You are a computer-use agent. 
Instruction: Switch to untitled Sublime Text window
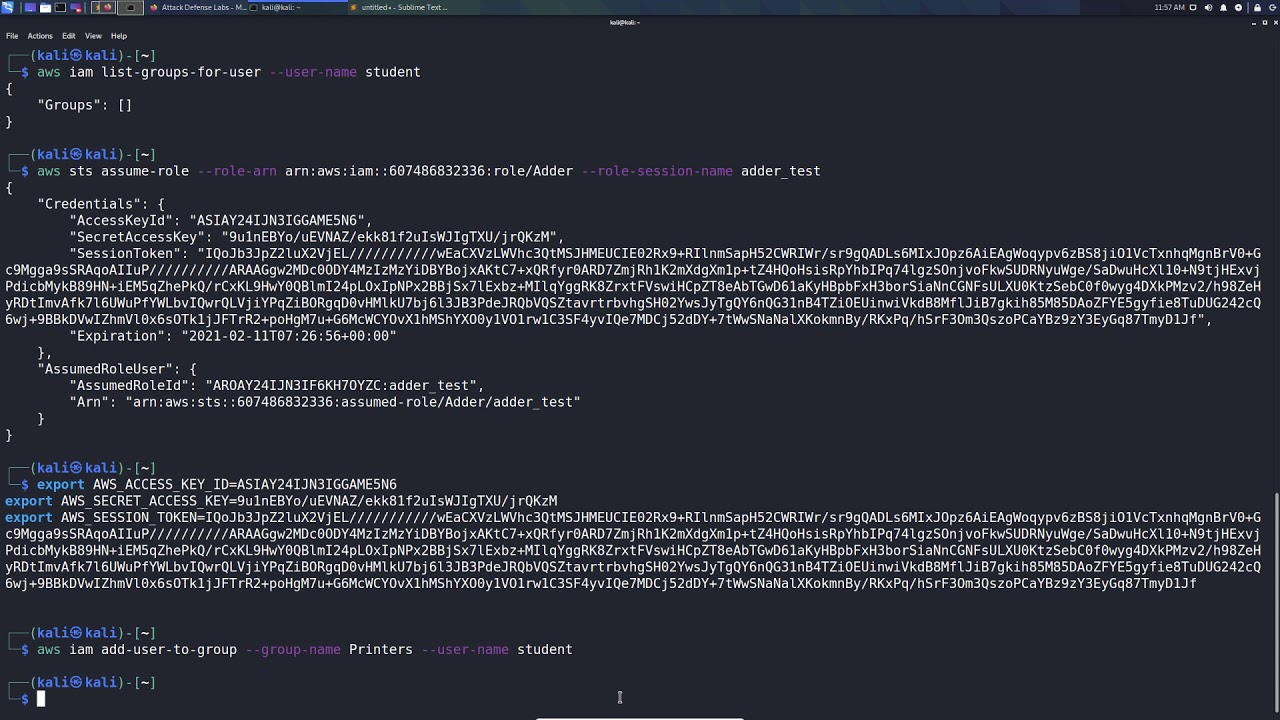[x=399, y=7]
